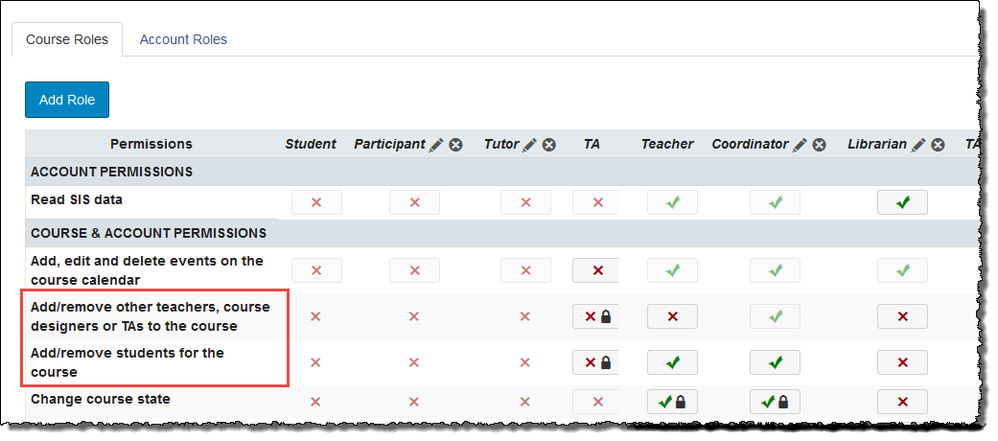Edit the Participant role name pencil icon

click(436, 145)
